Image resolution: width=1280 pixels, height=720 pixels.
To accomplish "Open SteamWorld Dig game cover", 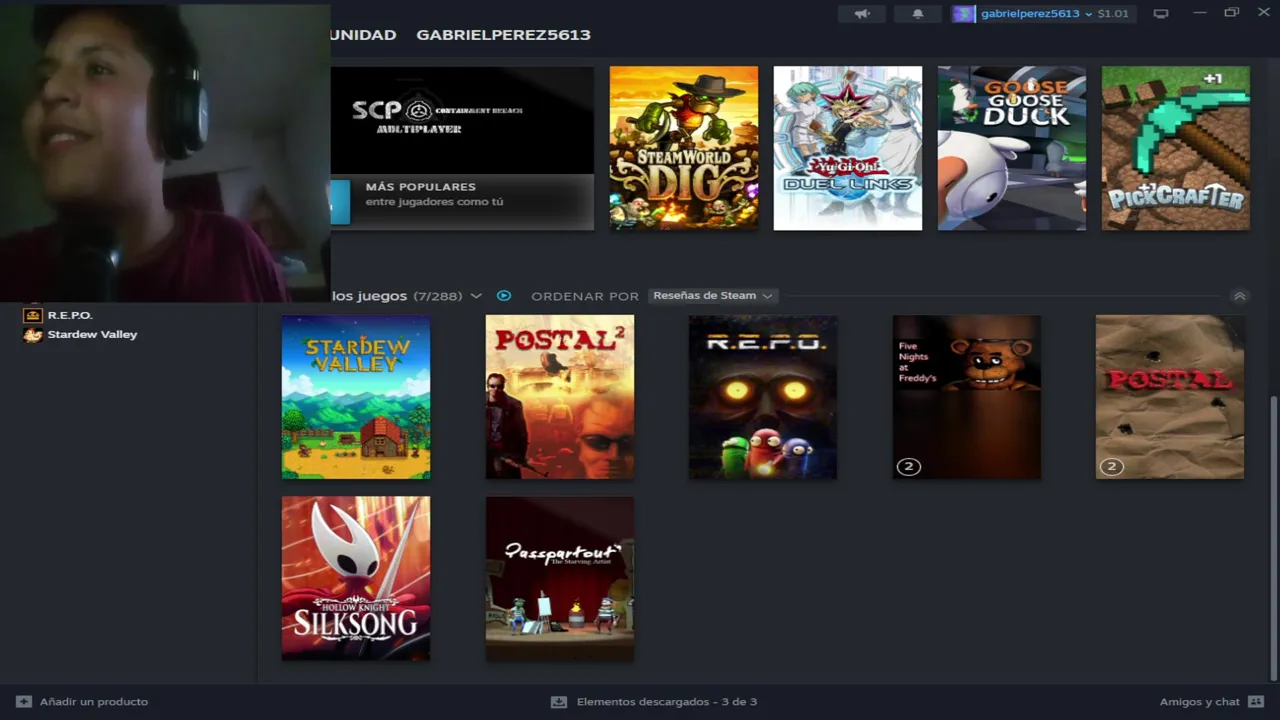I will [684, 148].
